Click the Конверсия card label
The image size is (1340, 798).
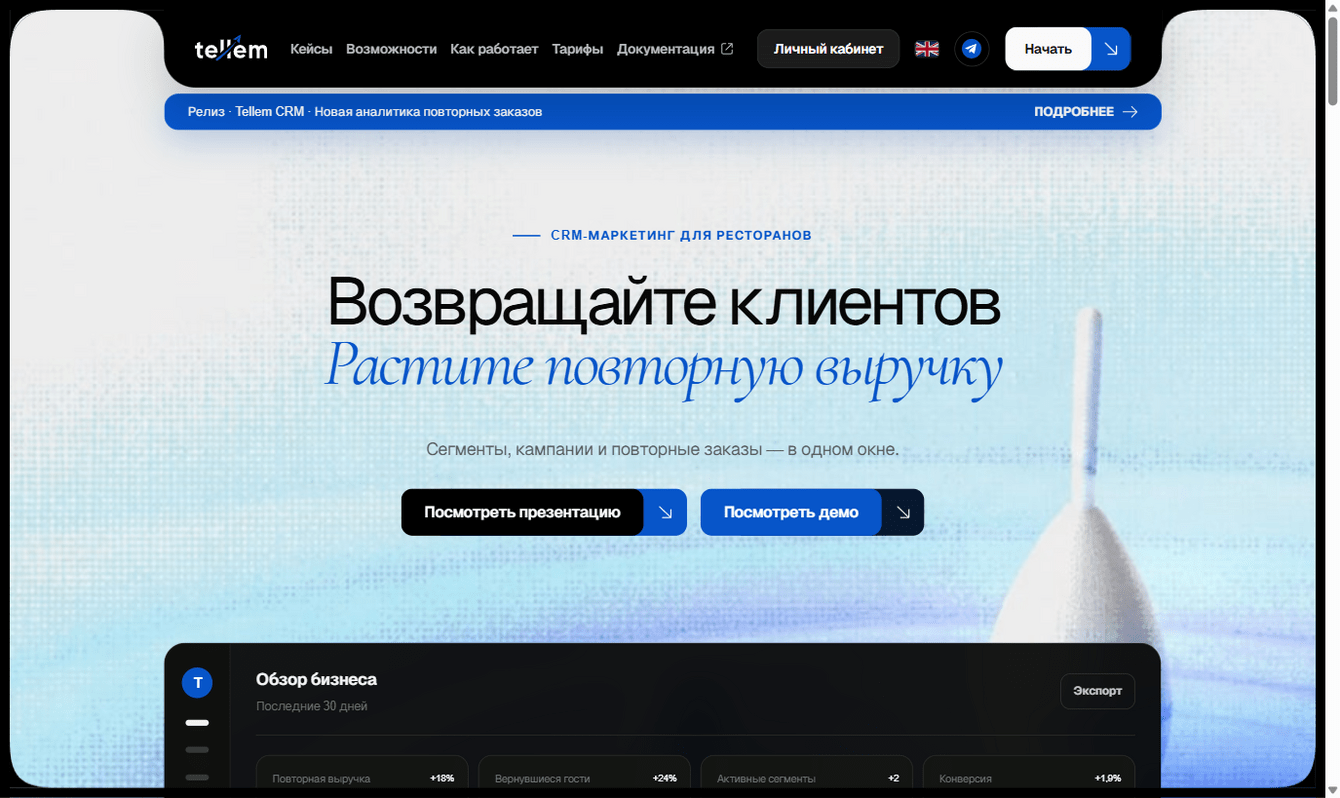click(x=966, y=778)
